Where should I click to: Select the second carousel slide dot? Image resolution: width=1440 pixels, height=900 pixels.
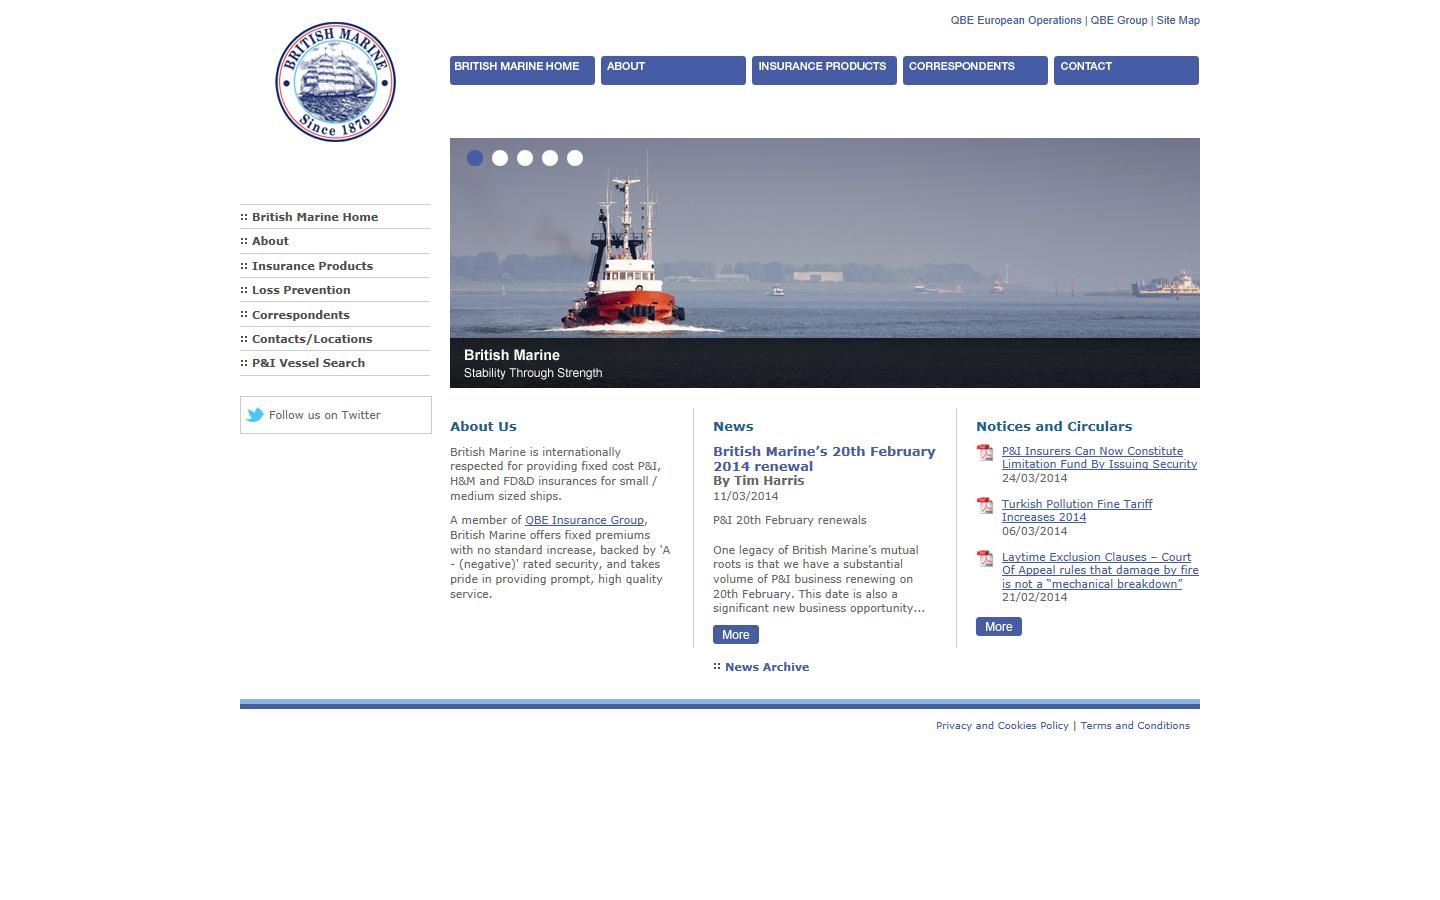[x=500, y=157]
